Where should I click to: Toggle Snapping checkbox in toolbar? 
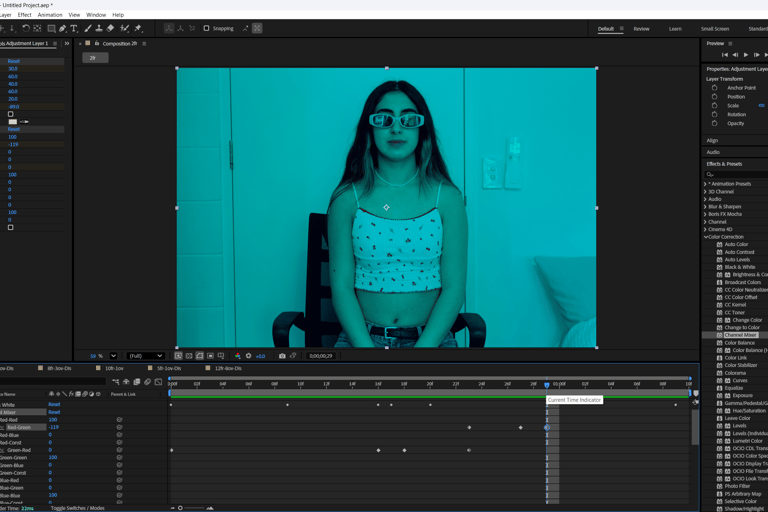coord(206,28)
